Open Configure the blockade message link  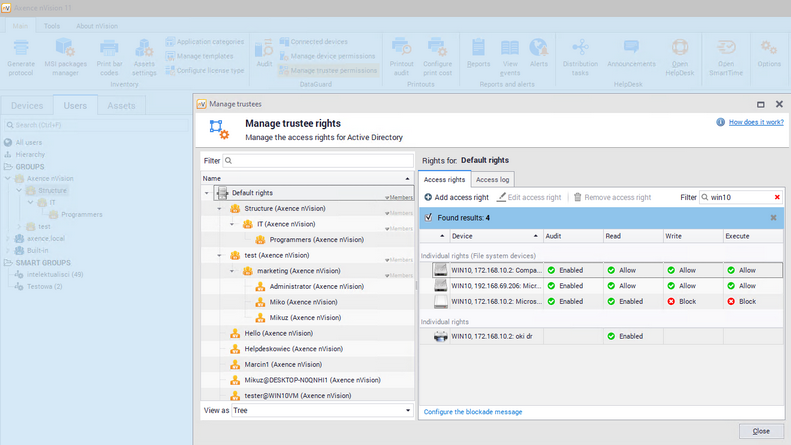[472, 411]
